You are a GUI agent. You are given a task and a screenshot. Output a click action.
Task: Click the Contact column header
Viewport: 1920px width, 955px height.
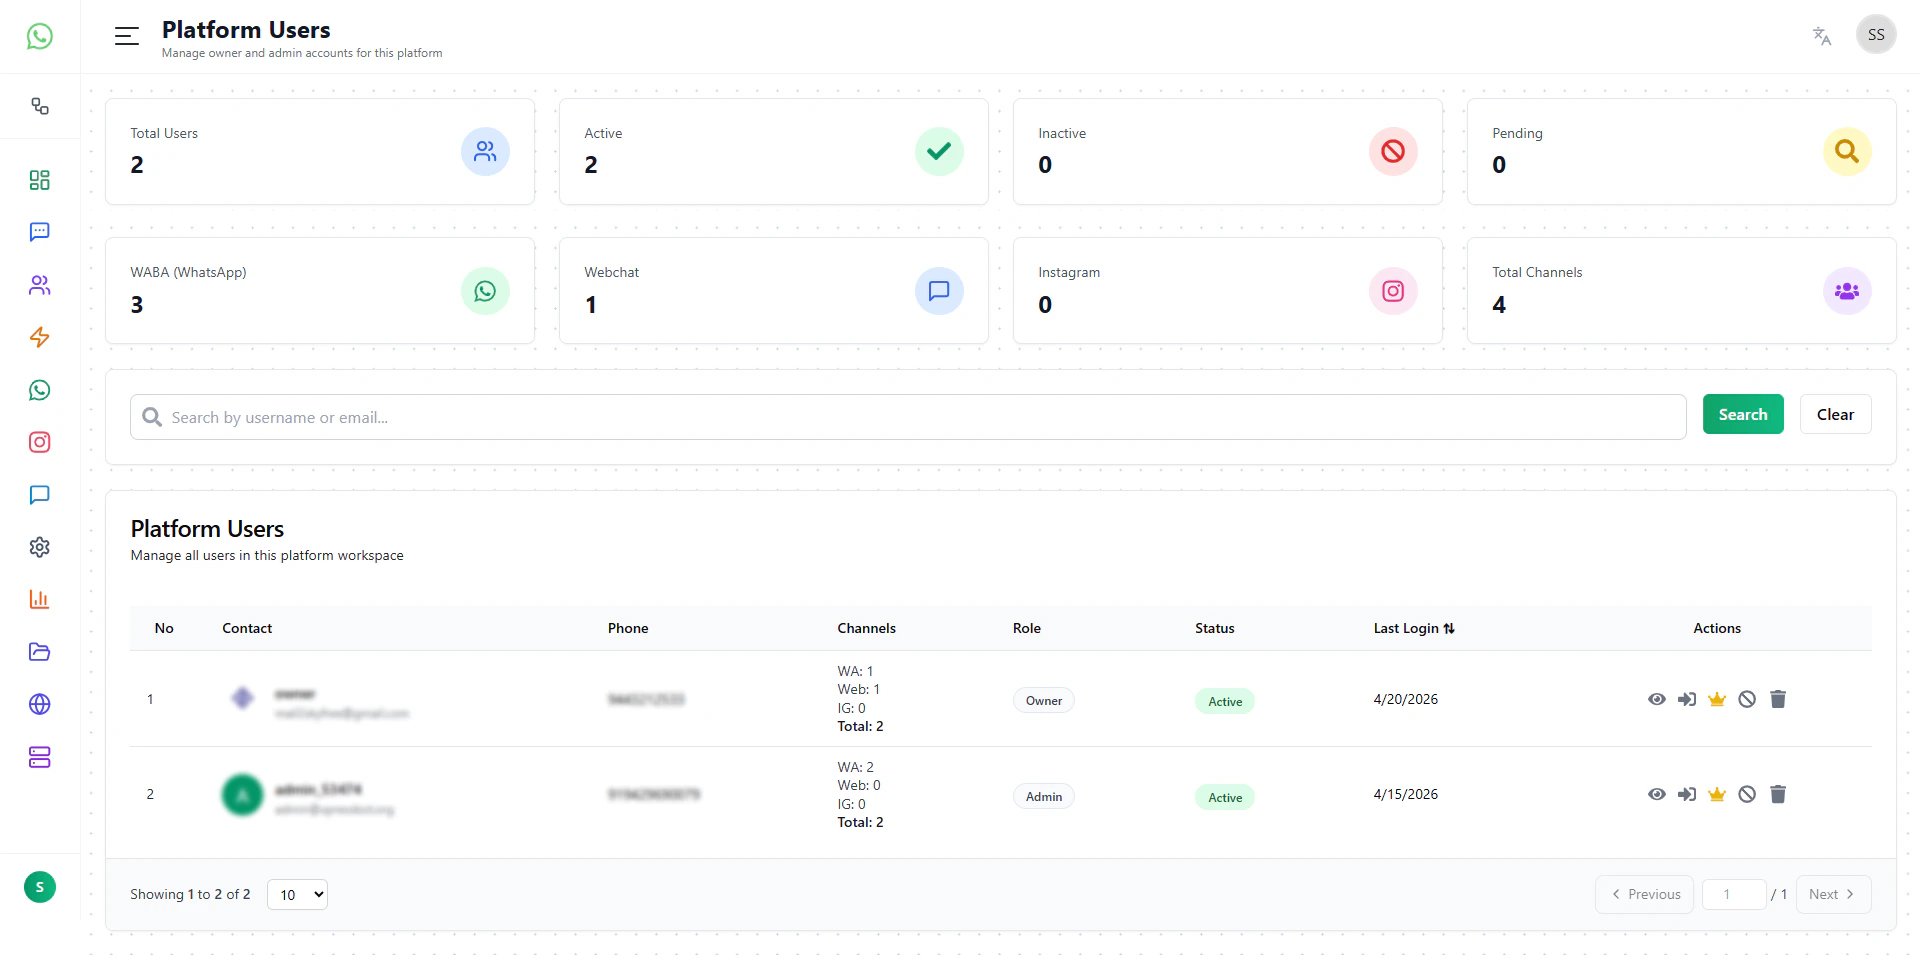(247, 628)
